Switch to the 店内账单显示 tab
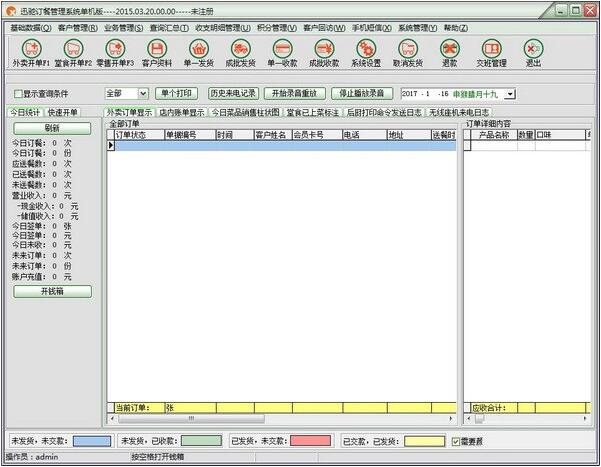This screenshot has height=467, width=601. point(183,113)
